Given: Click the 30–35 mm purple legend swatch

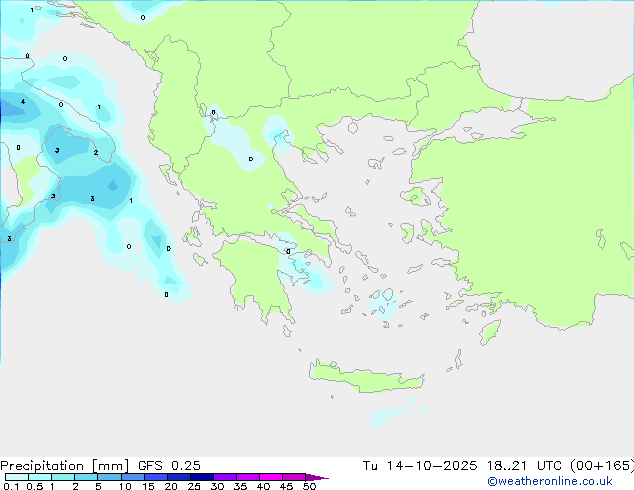Looking at the screenshot, I should tap(225, 477).
